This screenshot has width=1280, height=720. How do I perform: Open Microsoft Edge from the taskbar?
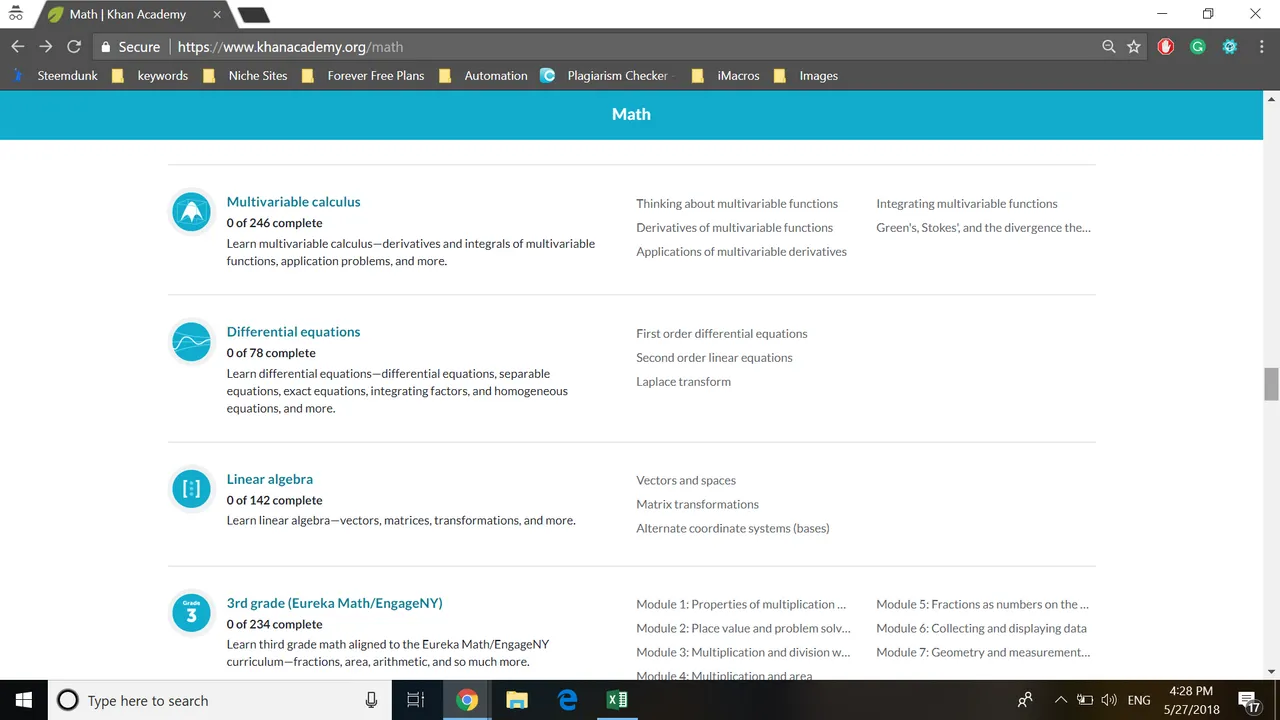pos(567,700)
